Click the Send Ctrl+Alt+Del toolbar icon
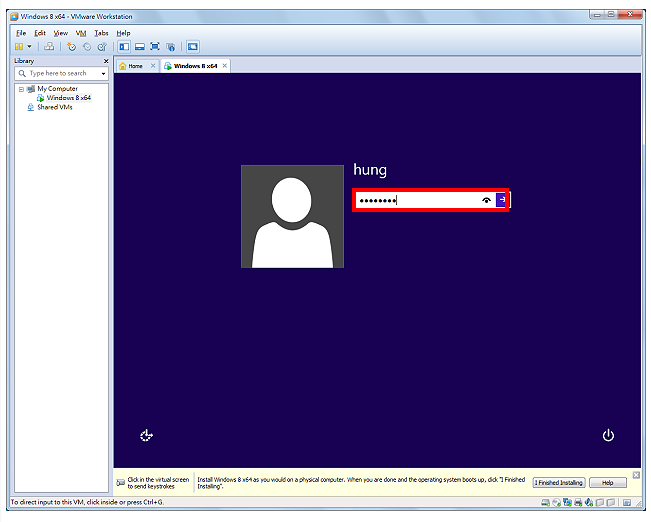651x522 pixels. tap(49, 47)
